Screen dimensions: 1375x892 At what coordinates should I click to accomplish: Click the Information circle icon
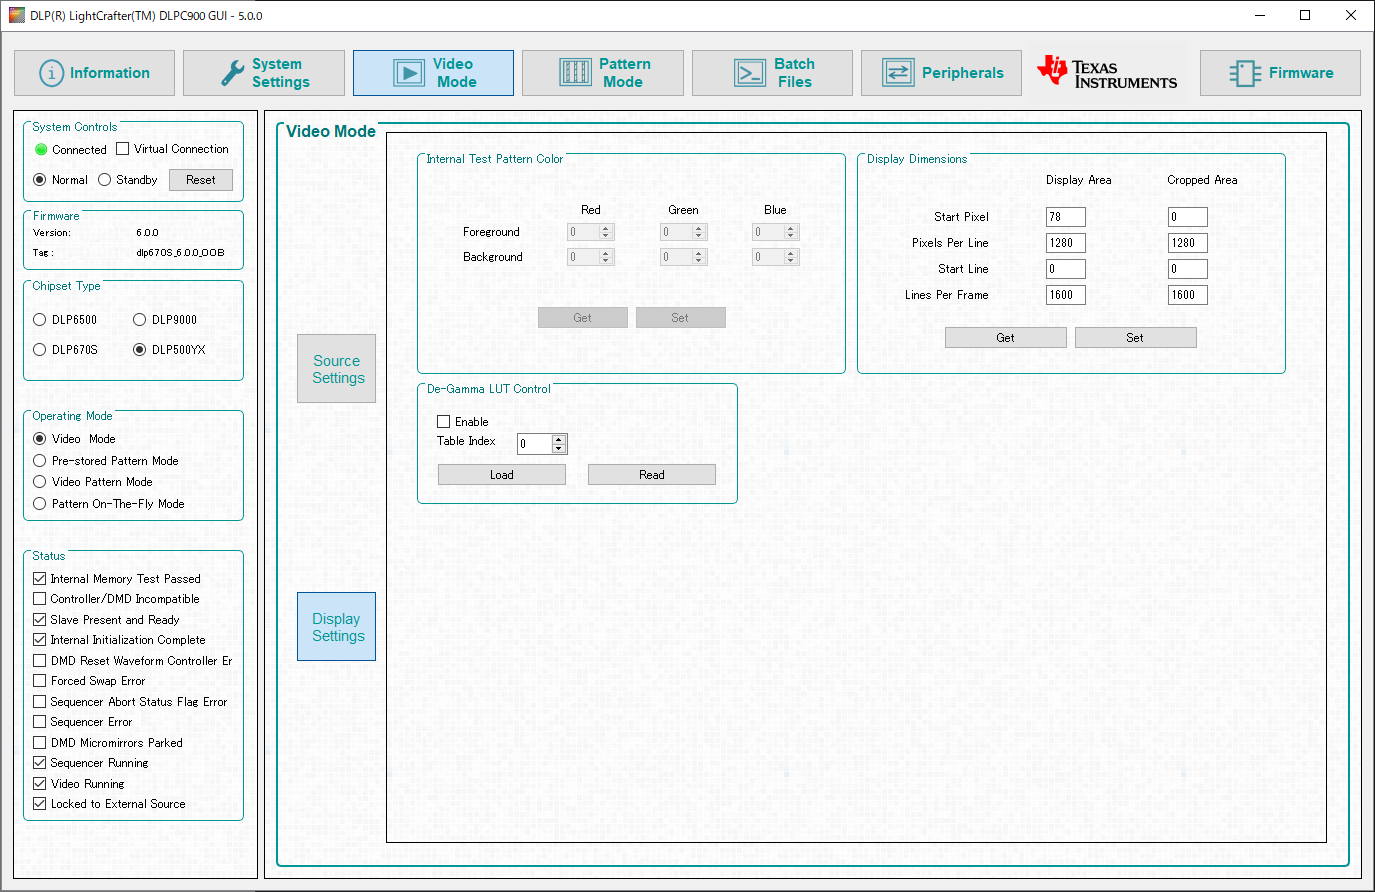[x=51, y=73]
